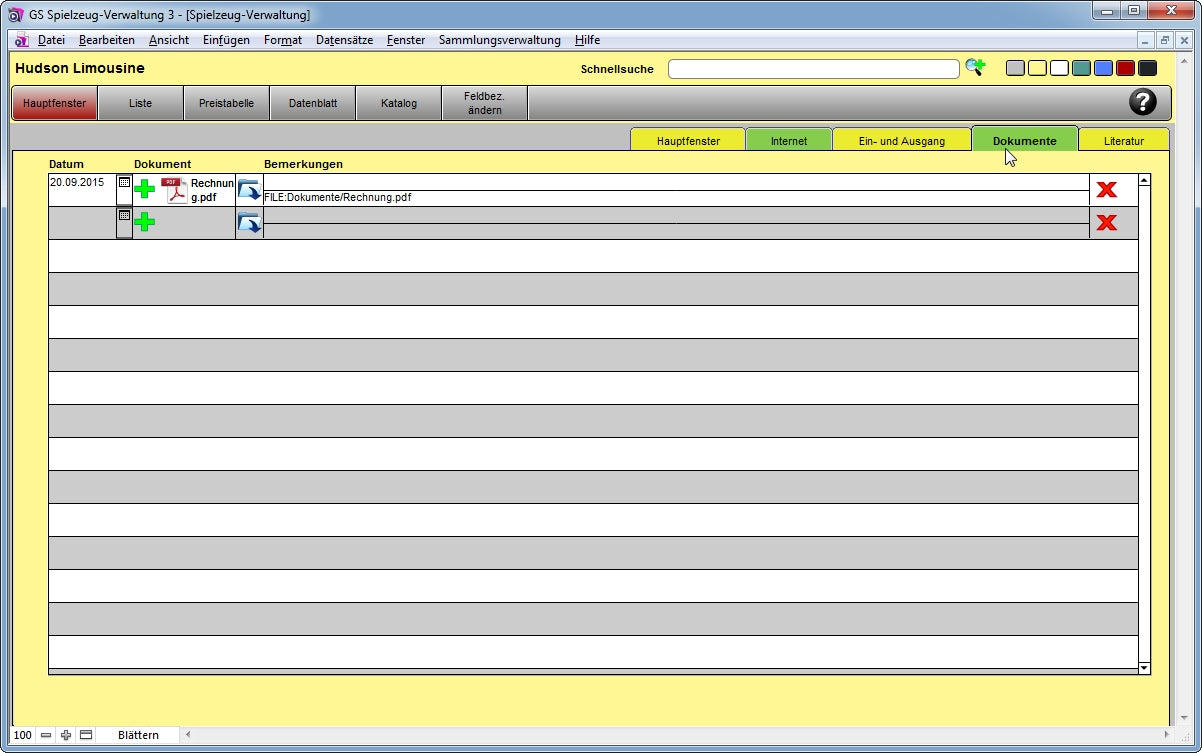Screen dimensions: 1202x753
Task: Open calendar picker for the 20.09.2015 date
Action: tap(124, 183)
